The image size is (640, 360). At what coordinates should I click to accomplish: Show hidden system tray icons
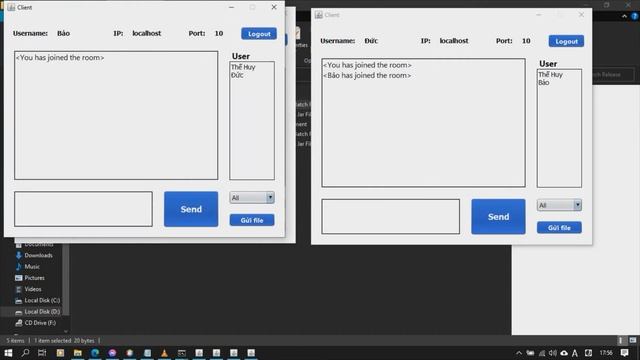(x=519, y=353)
